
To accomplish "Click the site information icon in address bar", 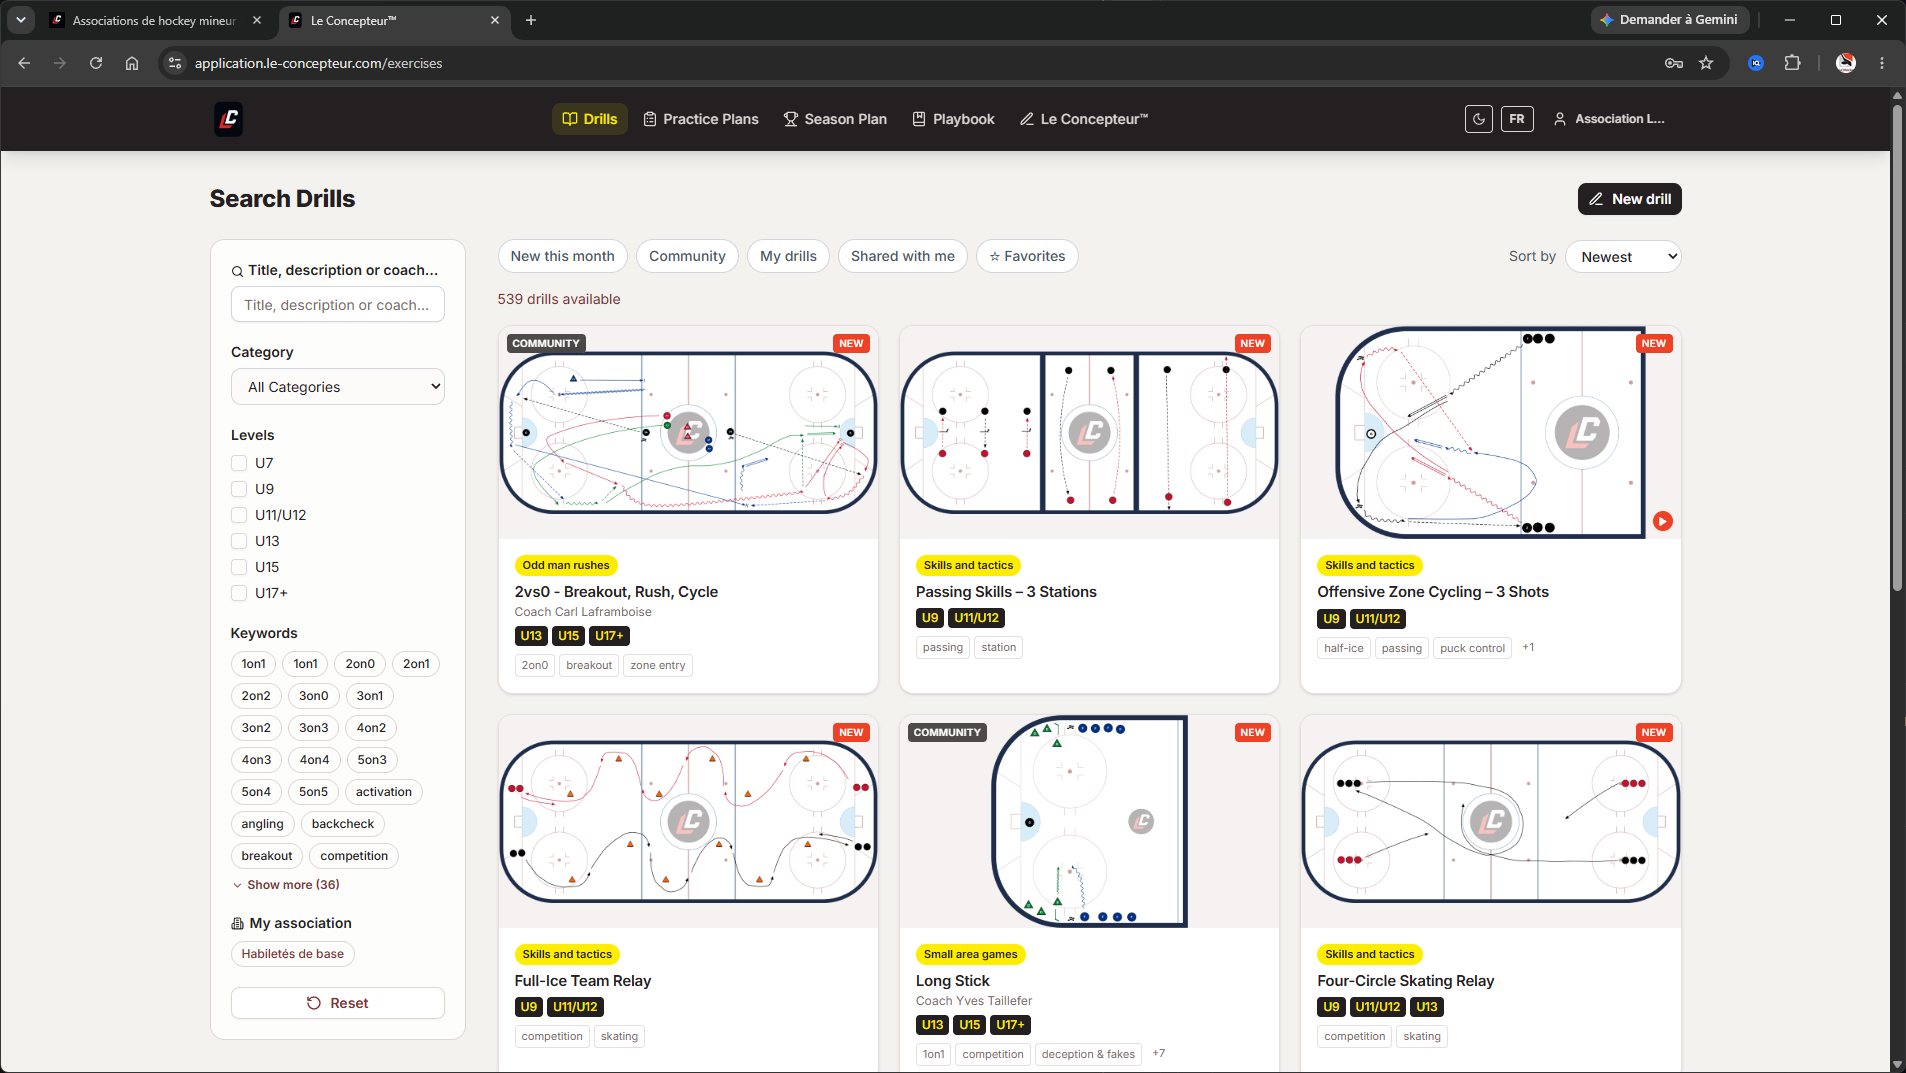I will (175, 63).
